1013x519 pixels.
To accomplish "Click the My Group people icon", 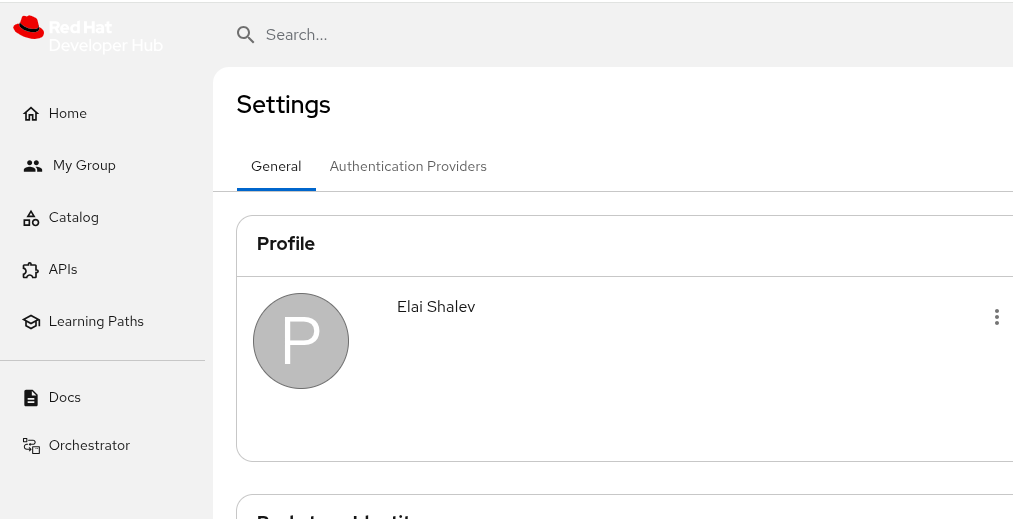I will point(33,166).
